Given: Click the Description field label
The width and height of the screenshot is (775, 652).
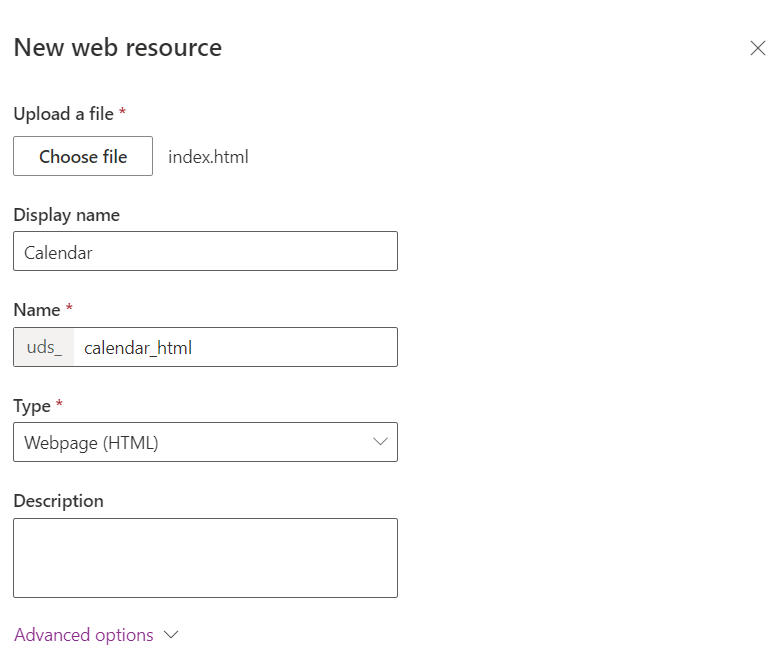Looking at the screenshot, I should (x=59, y=501).
